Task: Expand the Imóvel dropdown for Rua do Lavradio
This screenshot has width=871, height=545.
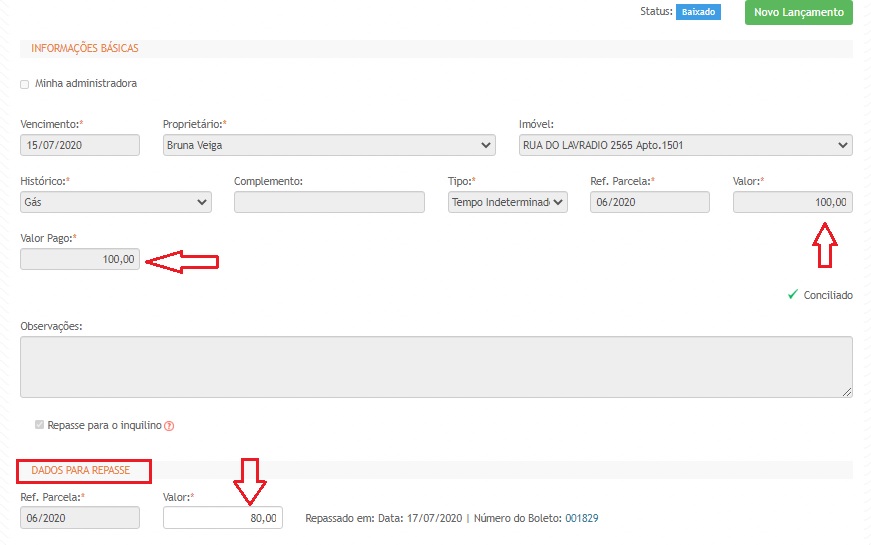Action: (x=685, y=145)
